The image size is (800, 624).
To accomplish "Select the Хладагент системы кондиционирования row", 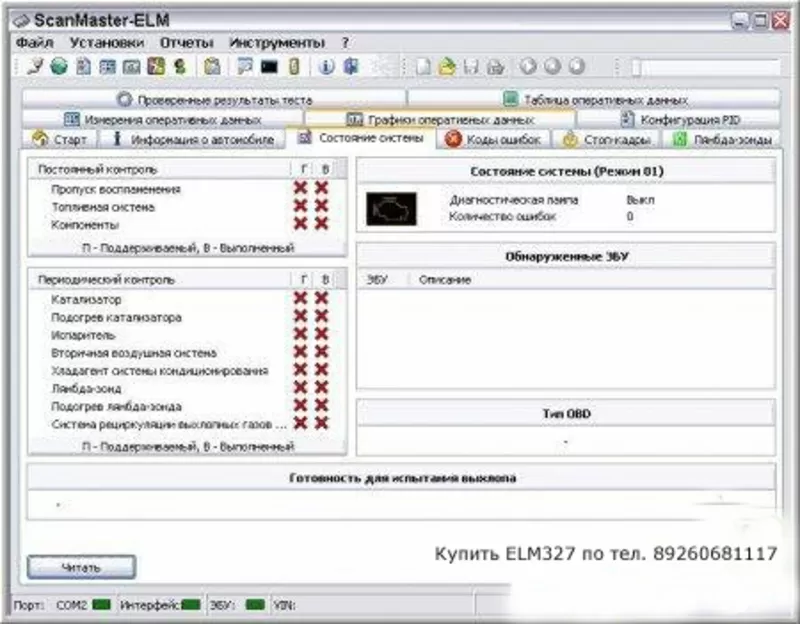I will [187, 371].
